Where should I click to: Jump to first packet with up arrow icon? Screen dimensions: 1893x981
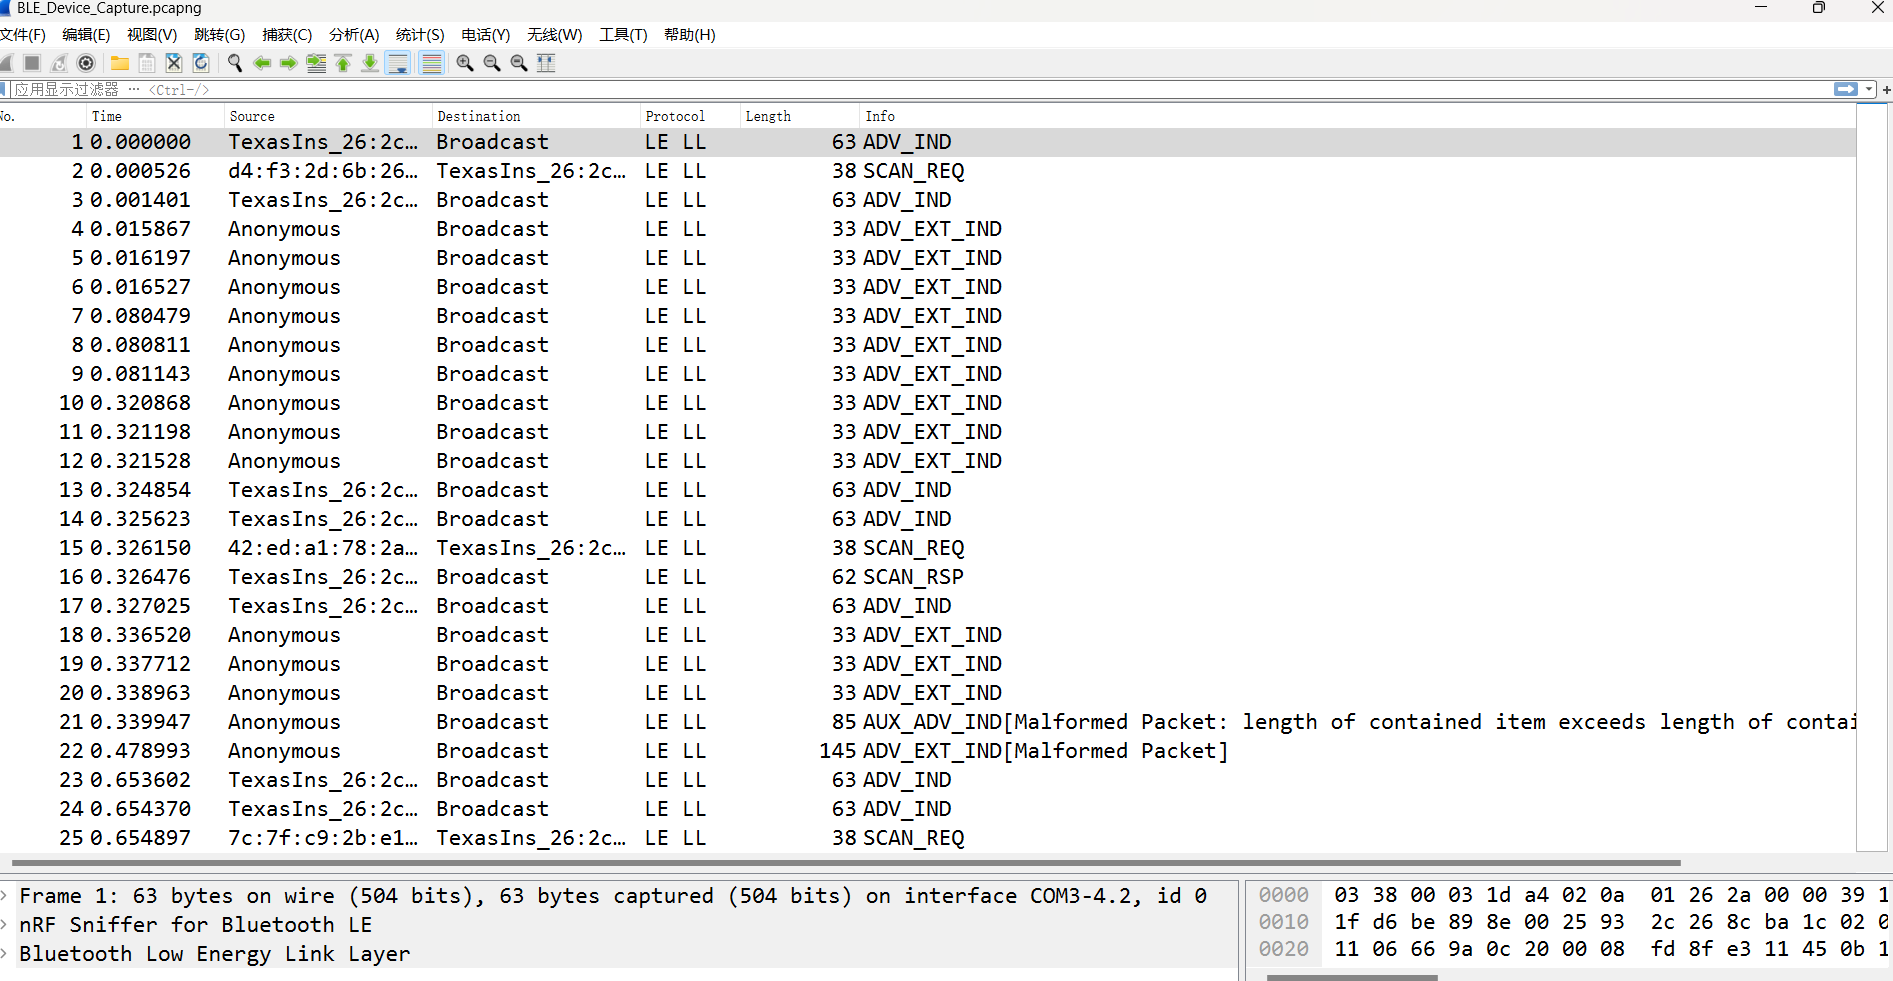(343, 63)
